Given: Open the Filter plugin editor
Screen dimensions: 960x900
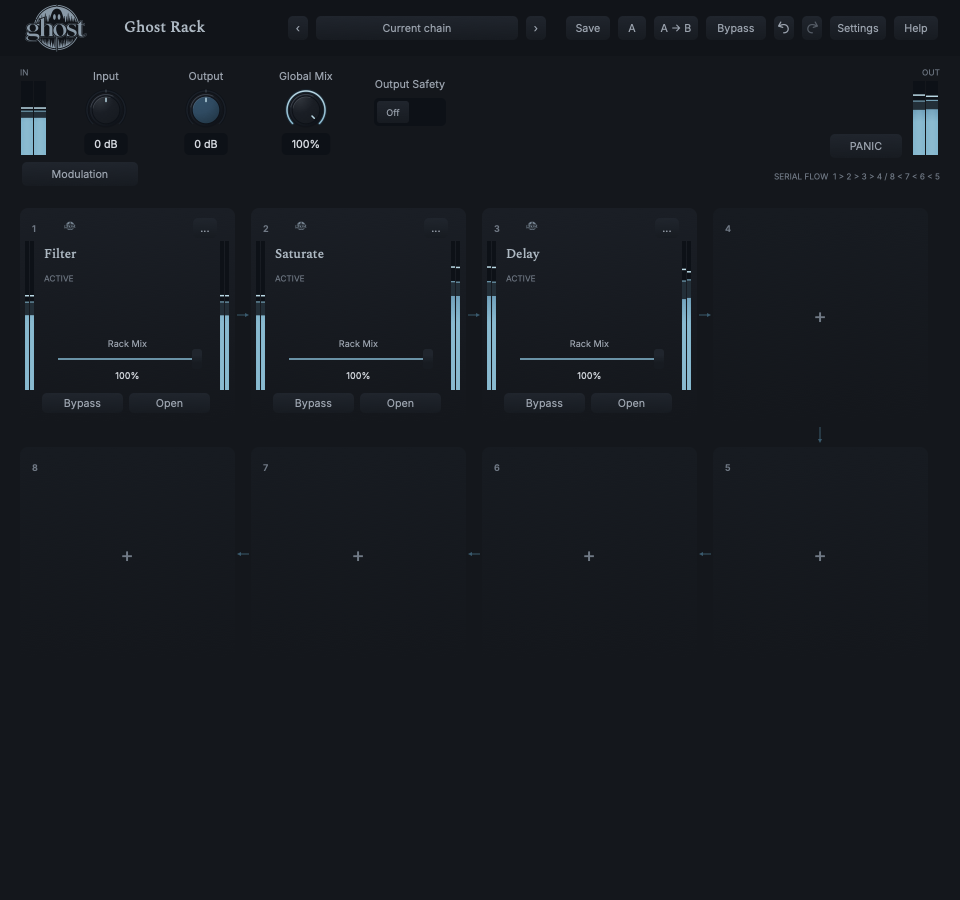Looking at the screenshot, I should [169, 403].
